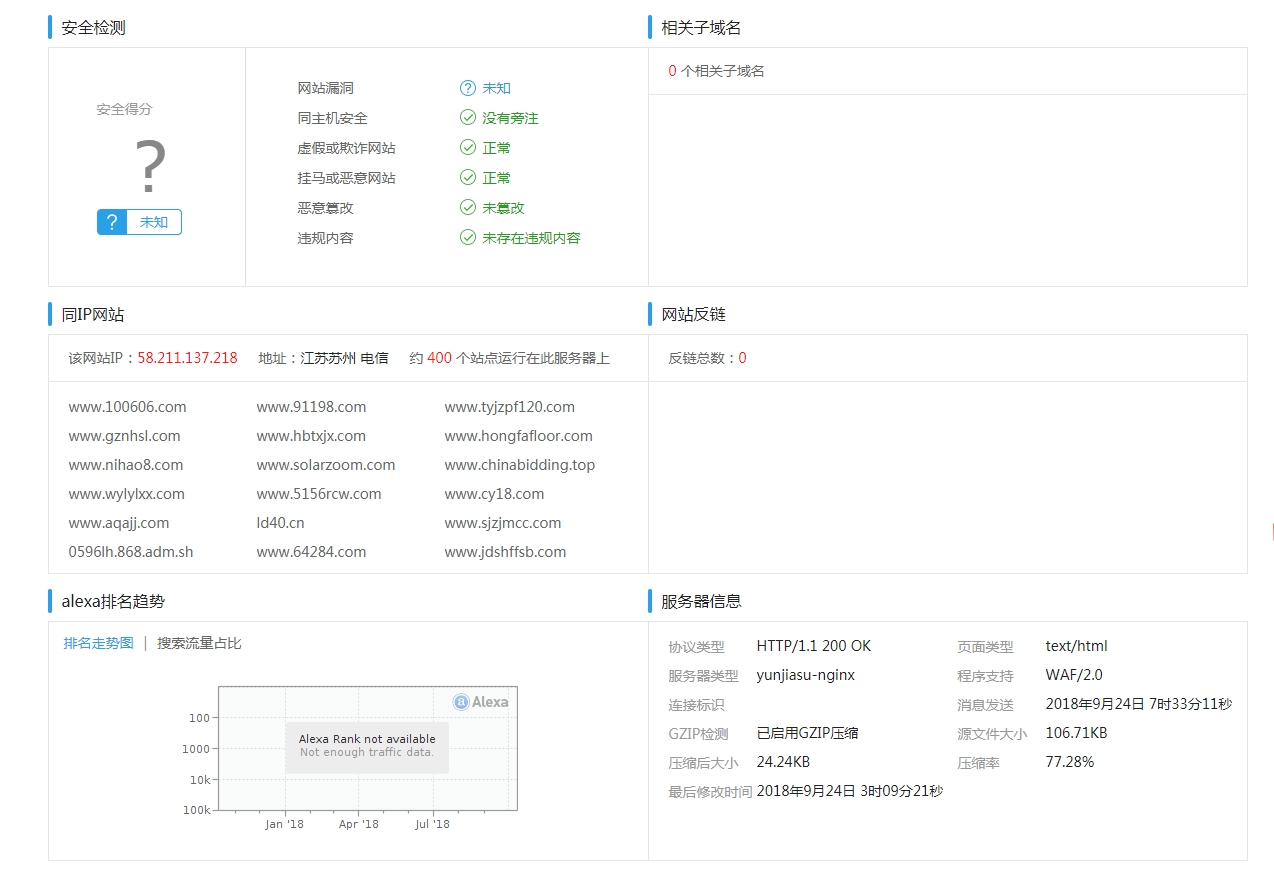Click the blue question mark security badge

[x=112, y=222]
